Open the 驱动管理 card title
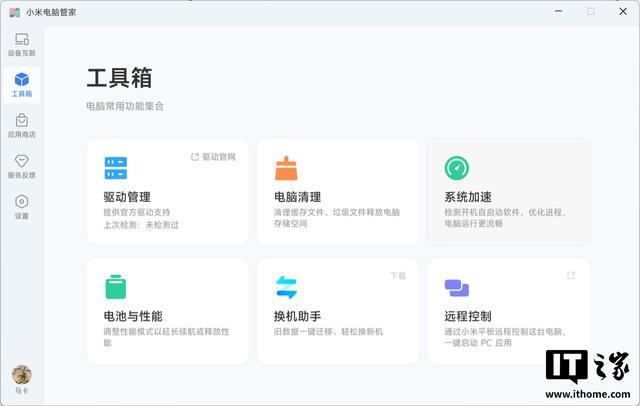 (x=127, y=197)
